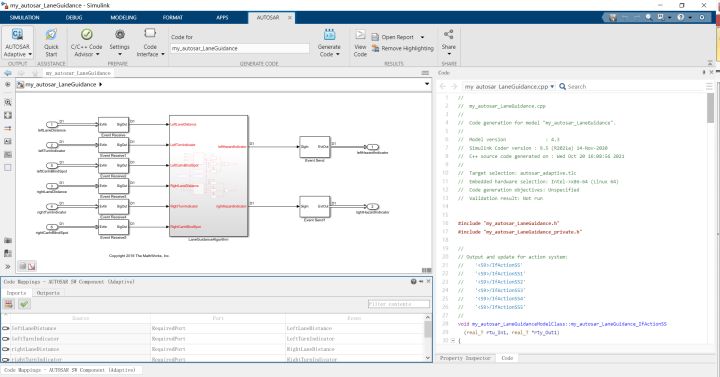Select the Event Receive block
This screenshot has width=720, height=377.
113,124
